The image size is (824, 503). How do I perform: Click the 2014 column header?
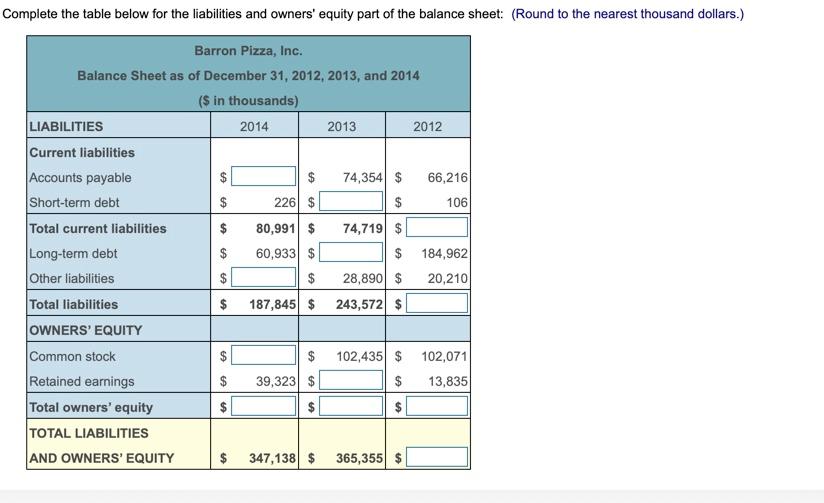pyautogui.click(x=254, y=127)
